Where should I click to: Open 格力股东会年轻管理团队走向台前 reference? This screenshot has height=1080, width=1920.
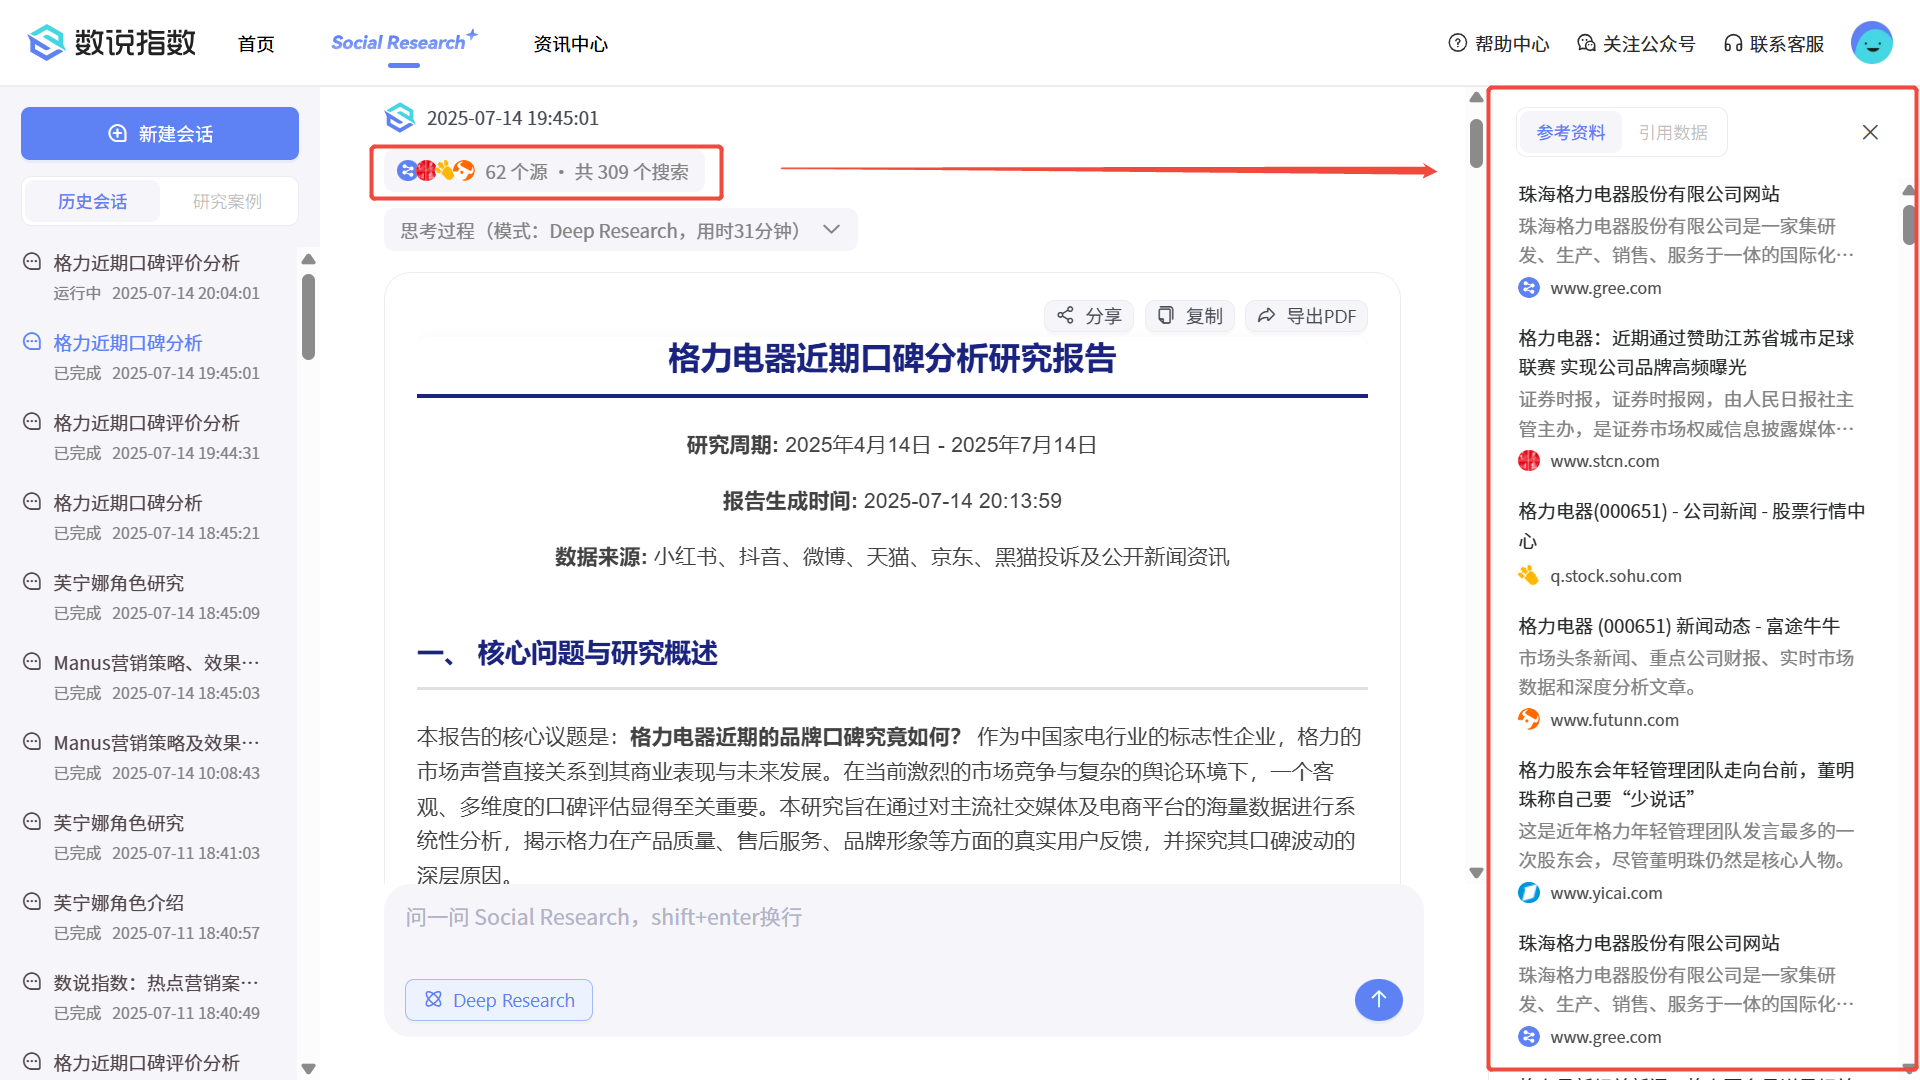click(1686, 784)
